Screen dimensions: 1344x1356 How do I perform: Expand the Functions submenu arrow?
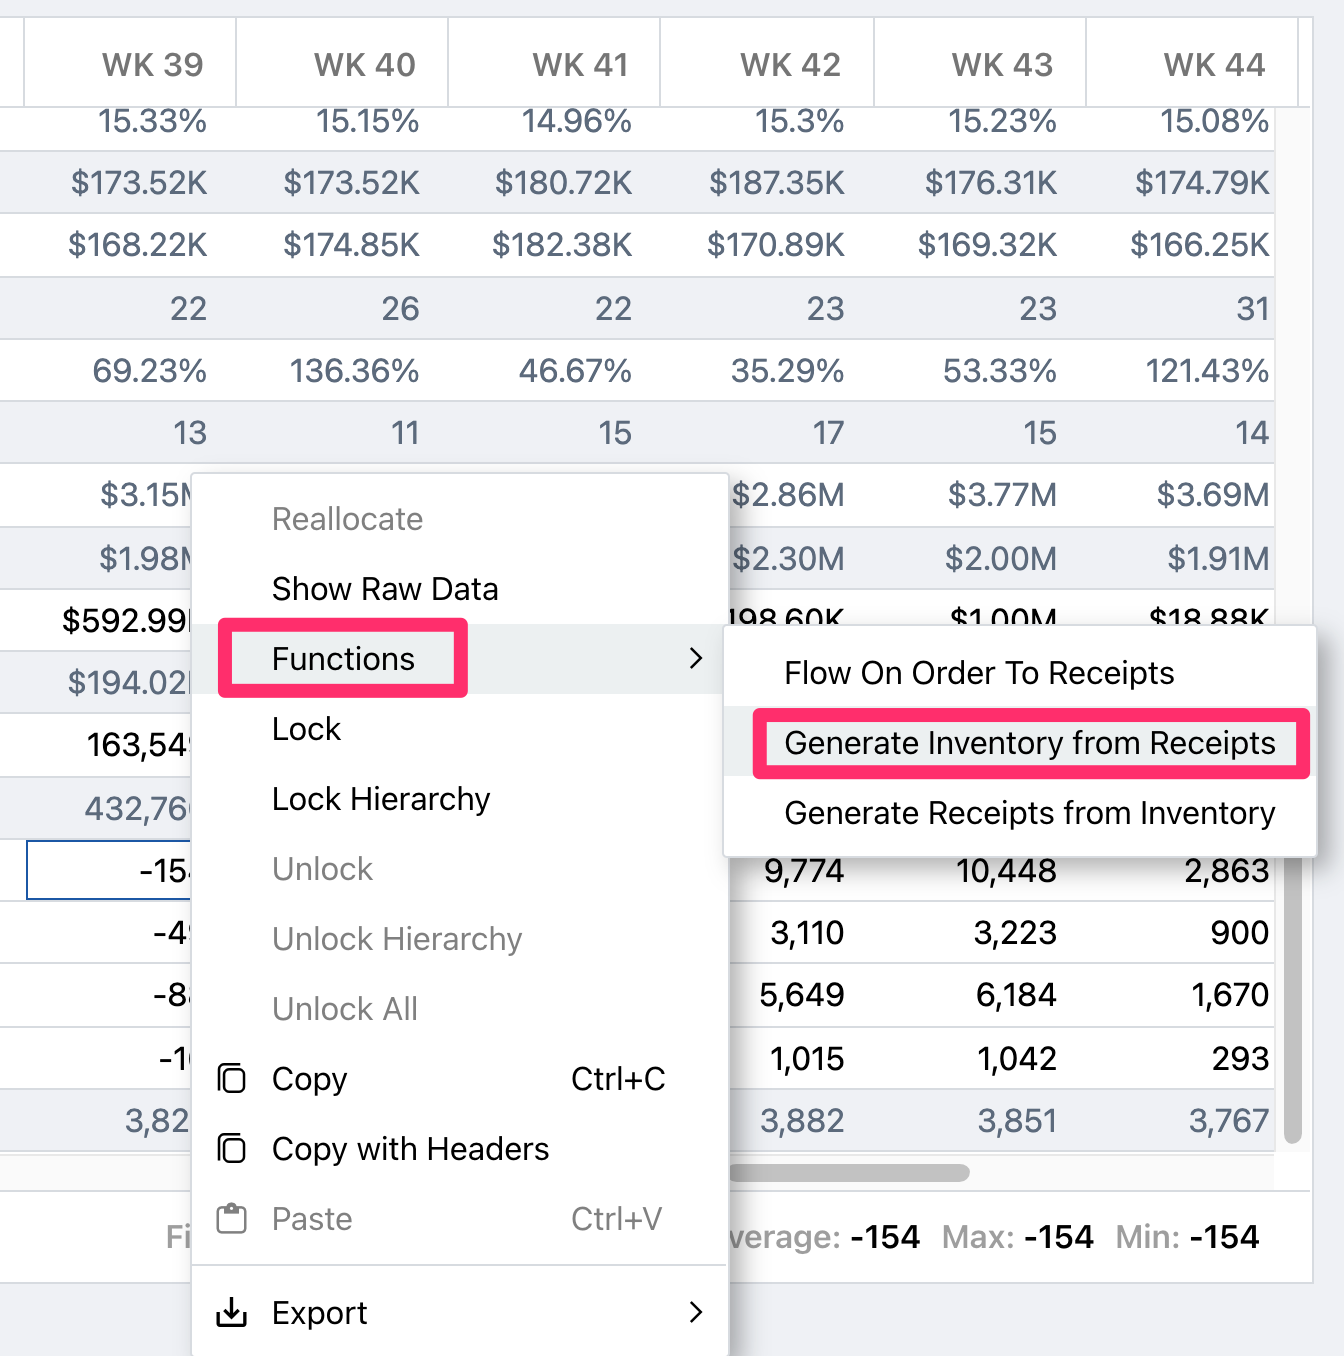(x=696, y=658)
